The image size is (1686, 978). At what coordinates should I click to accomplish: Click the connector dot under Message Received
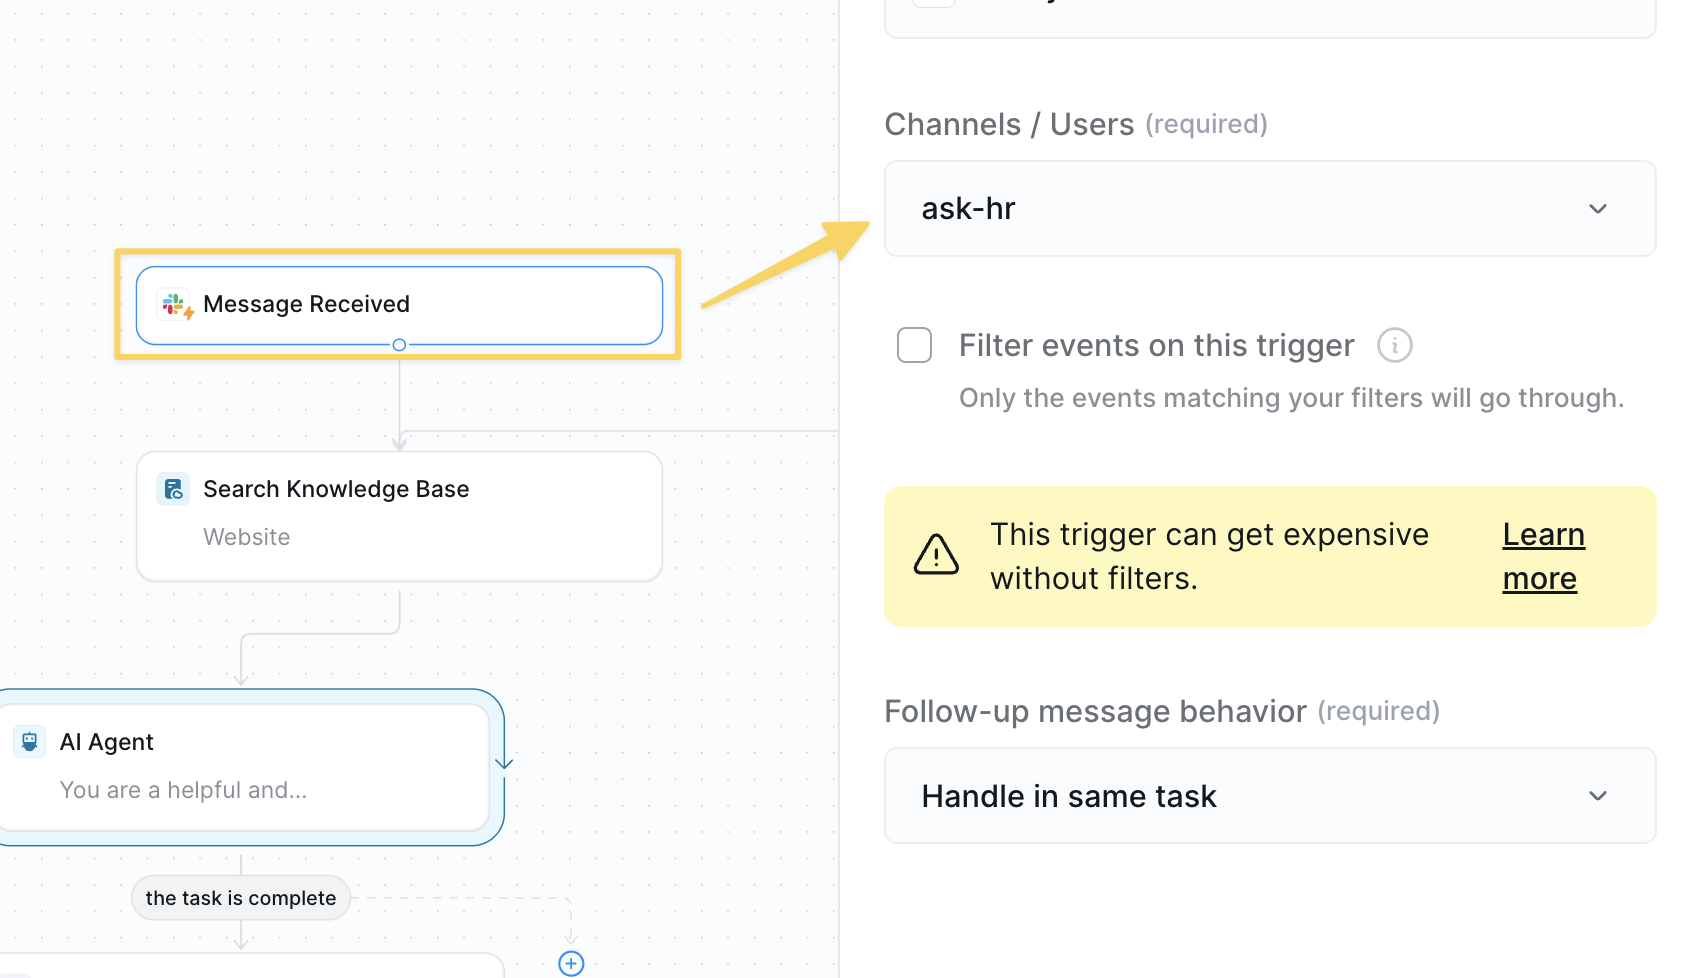399,345
